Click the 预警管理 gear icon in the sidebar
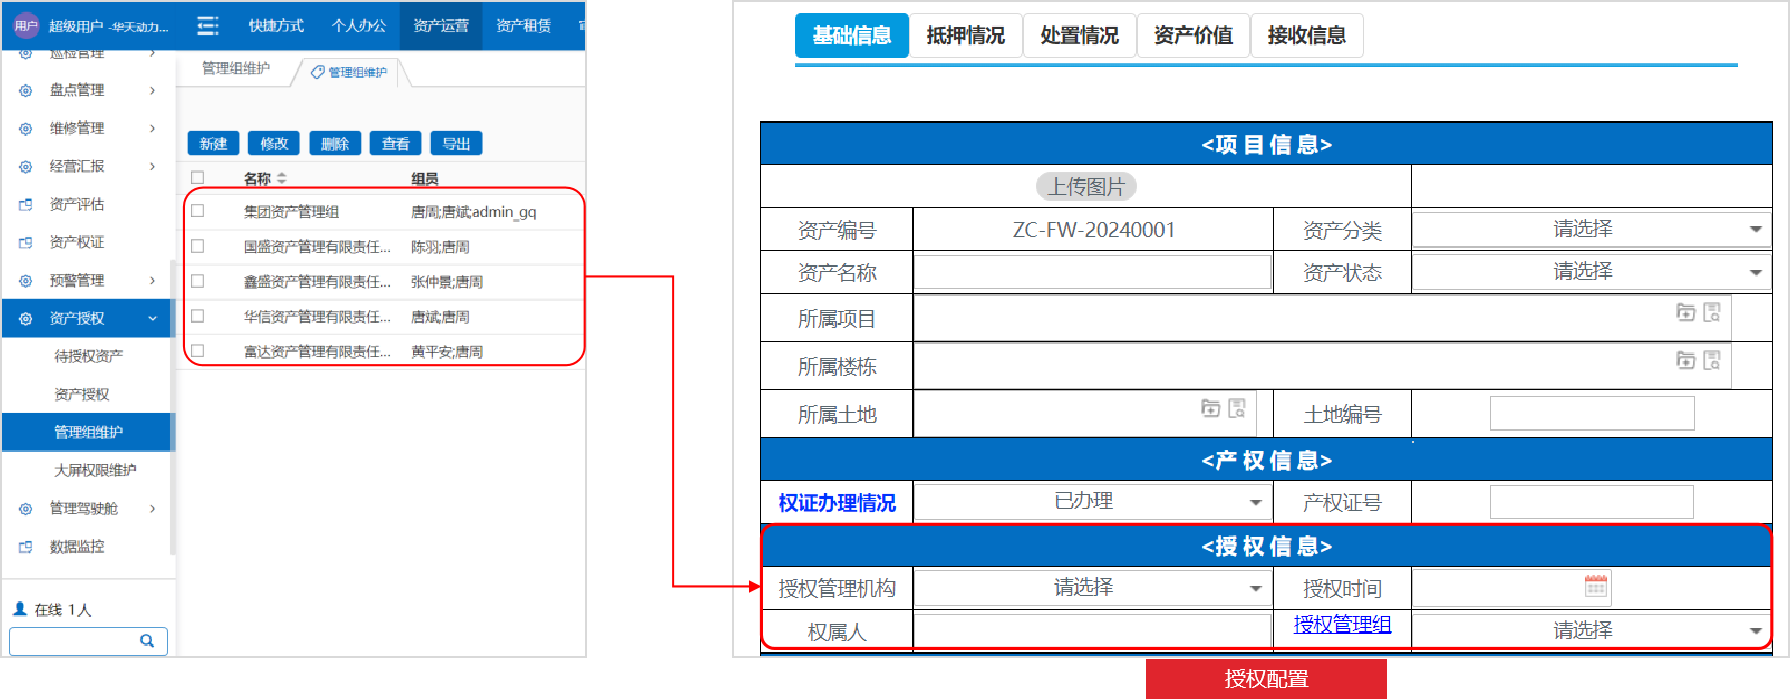Screen dimensions: 1790x699 26,280
